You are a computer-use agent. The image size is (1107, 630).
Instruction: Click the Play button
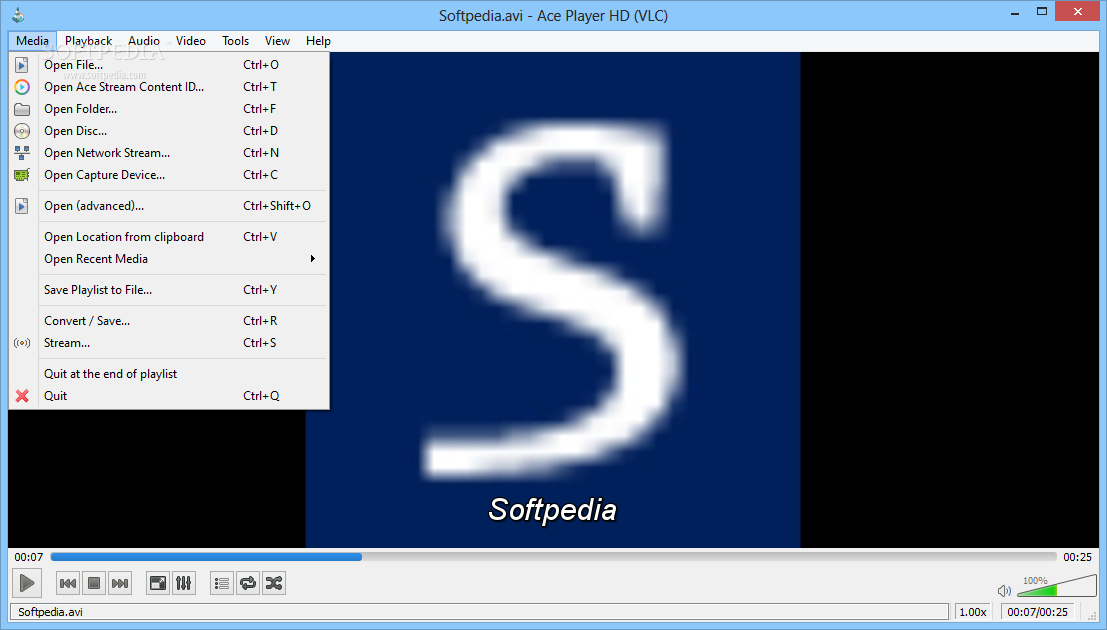pos(27,583)
